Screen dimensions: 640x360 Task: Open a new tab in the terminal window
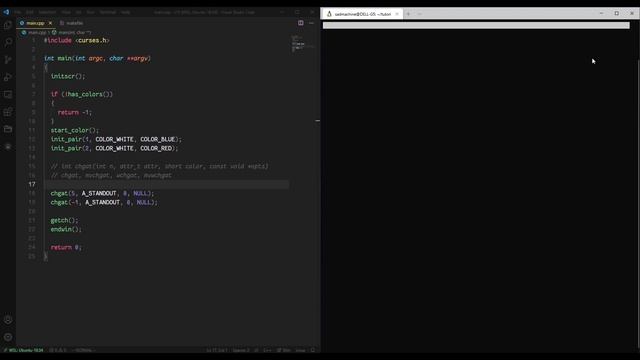coord(408,14)
